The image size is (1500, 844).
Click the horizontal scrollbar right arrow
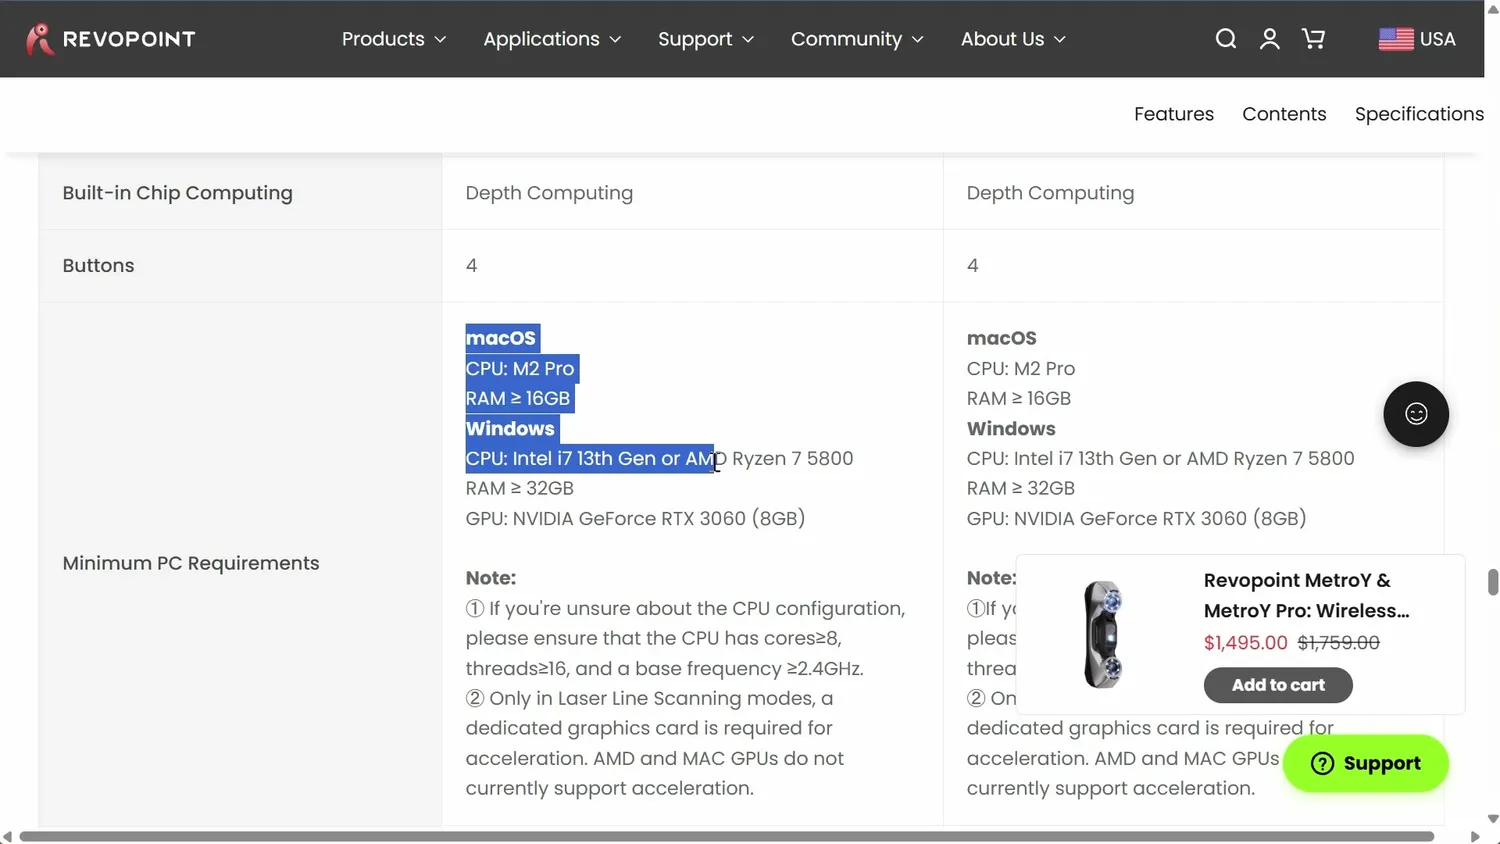pyautogui.click(x=1475, y=836)
